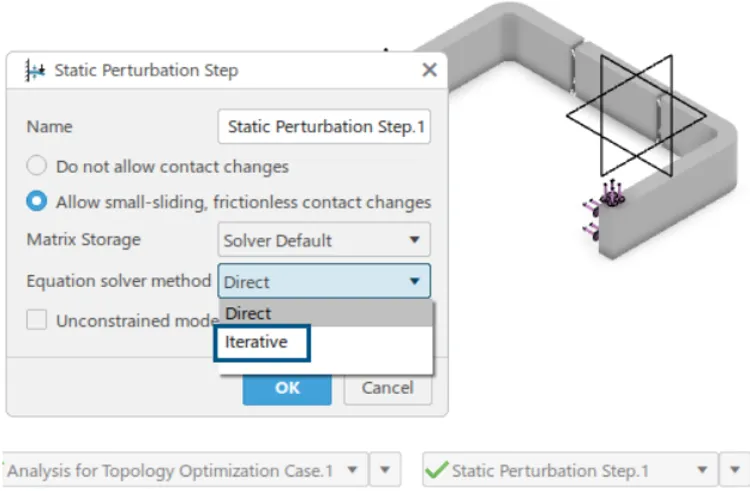Enable the Unconstrained mode checkbox
Viewport: 750px width, 492px height.
coord(37,321)
